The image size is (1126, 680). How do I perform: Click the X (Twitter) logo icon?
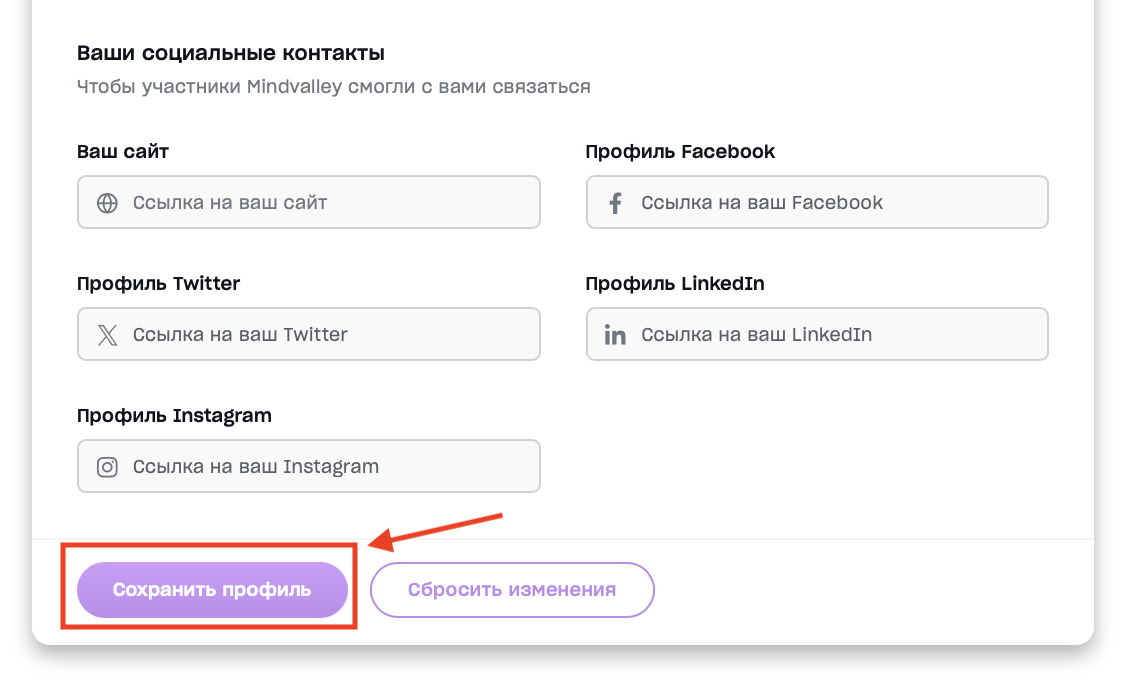point(107,335)
